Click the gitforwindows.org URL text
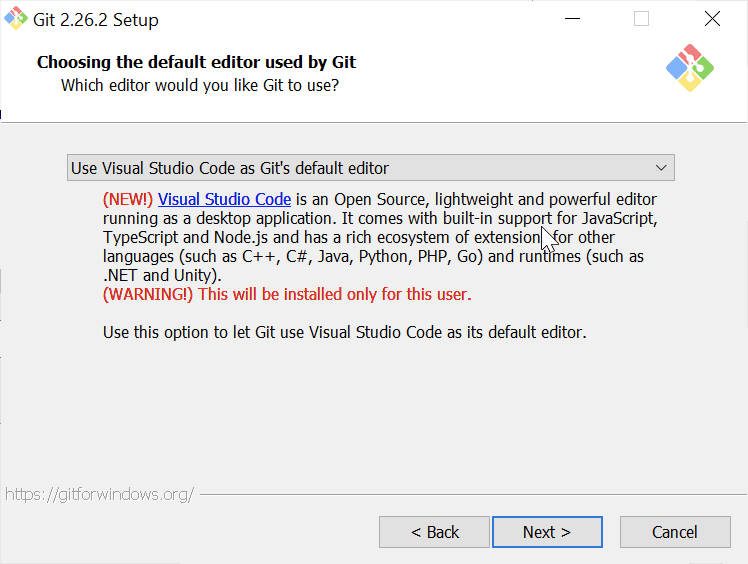Viewport: 748px width, 564px height. coord(99,494)
